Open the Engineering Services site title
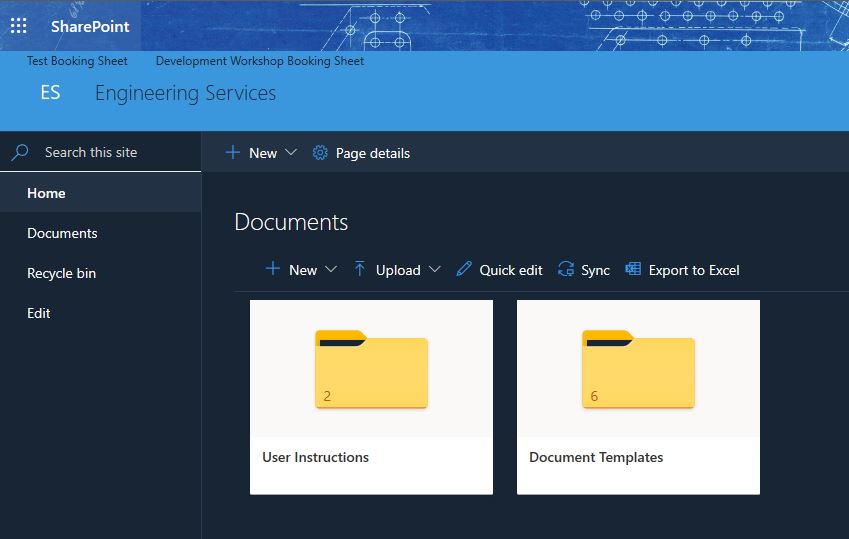This screenshot has width=849, height=539. pos(185,93)
